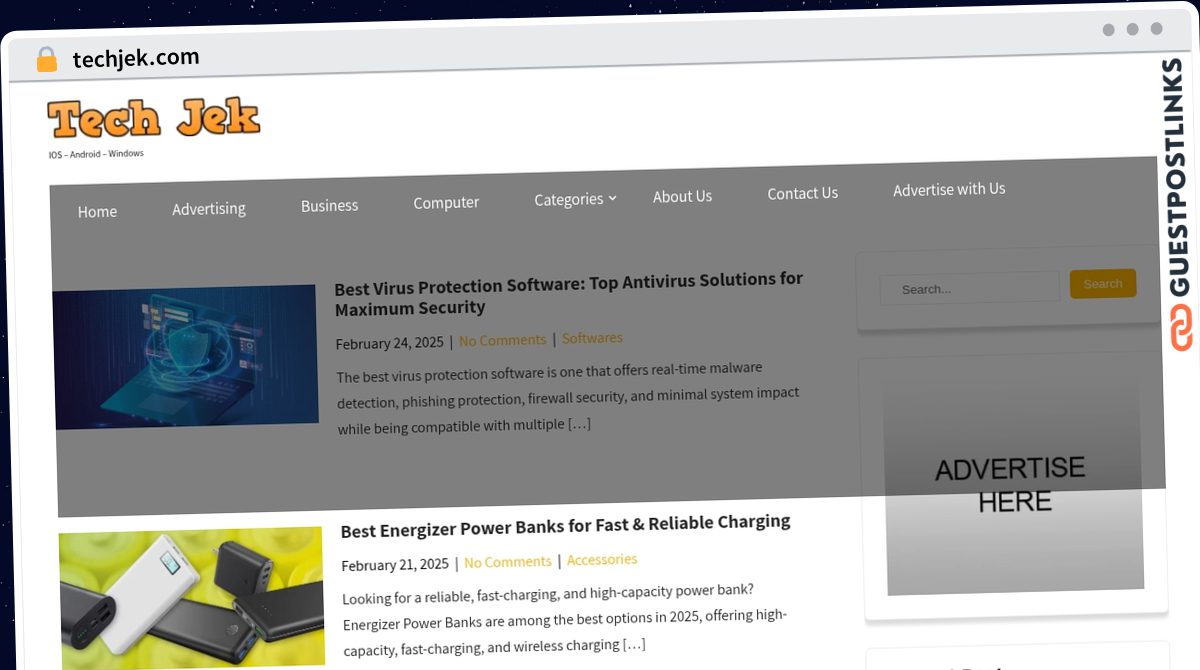Open the Accessories category link

click(x=602, y=560)
